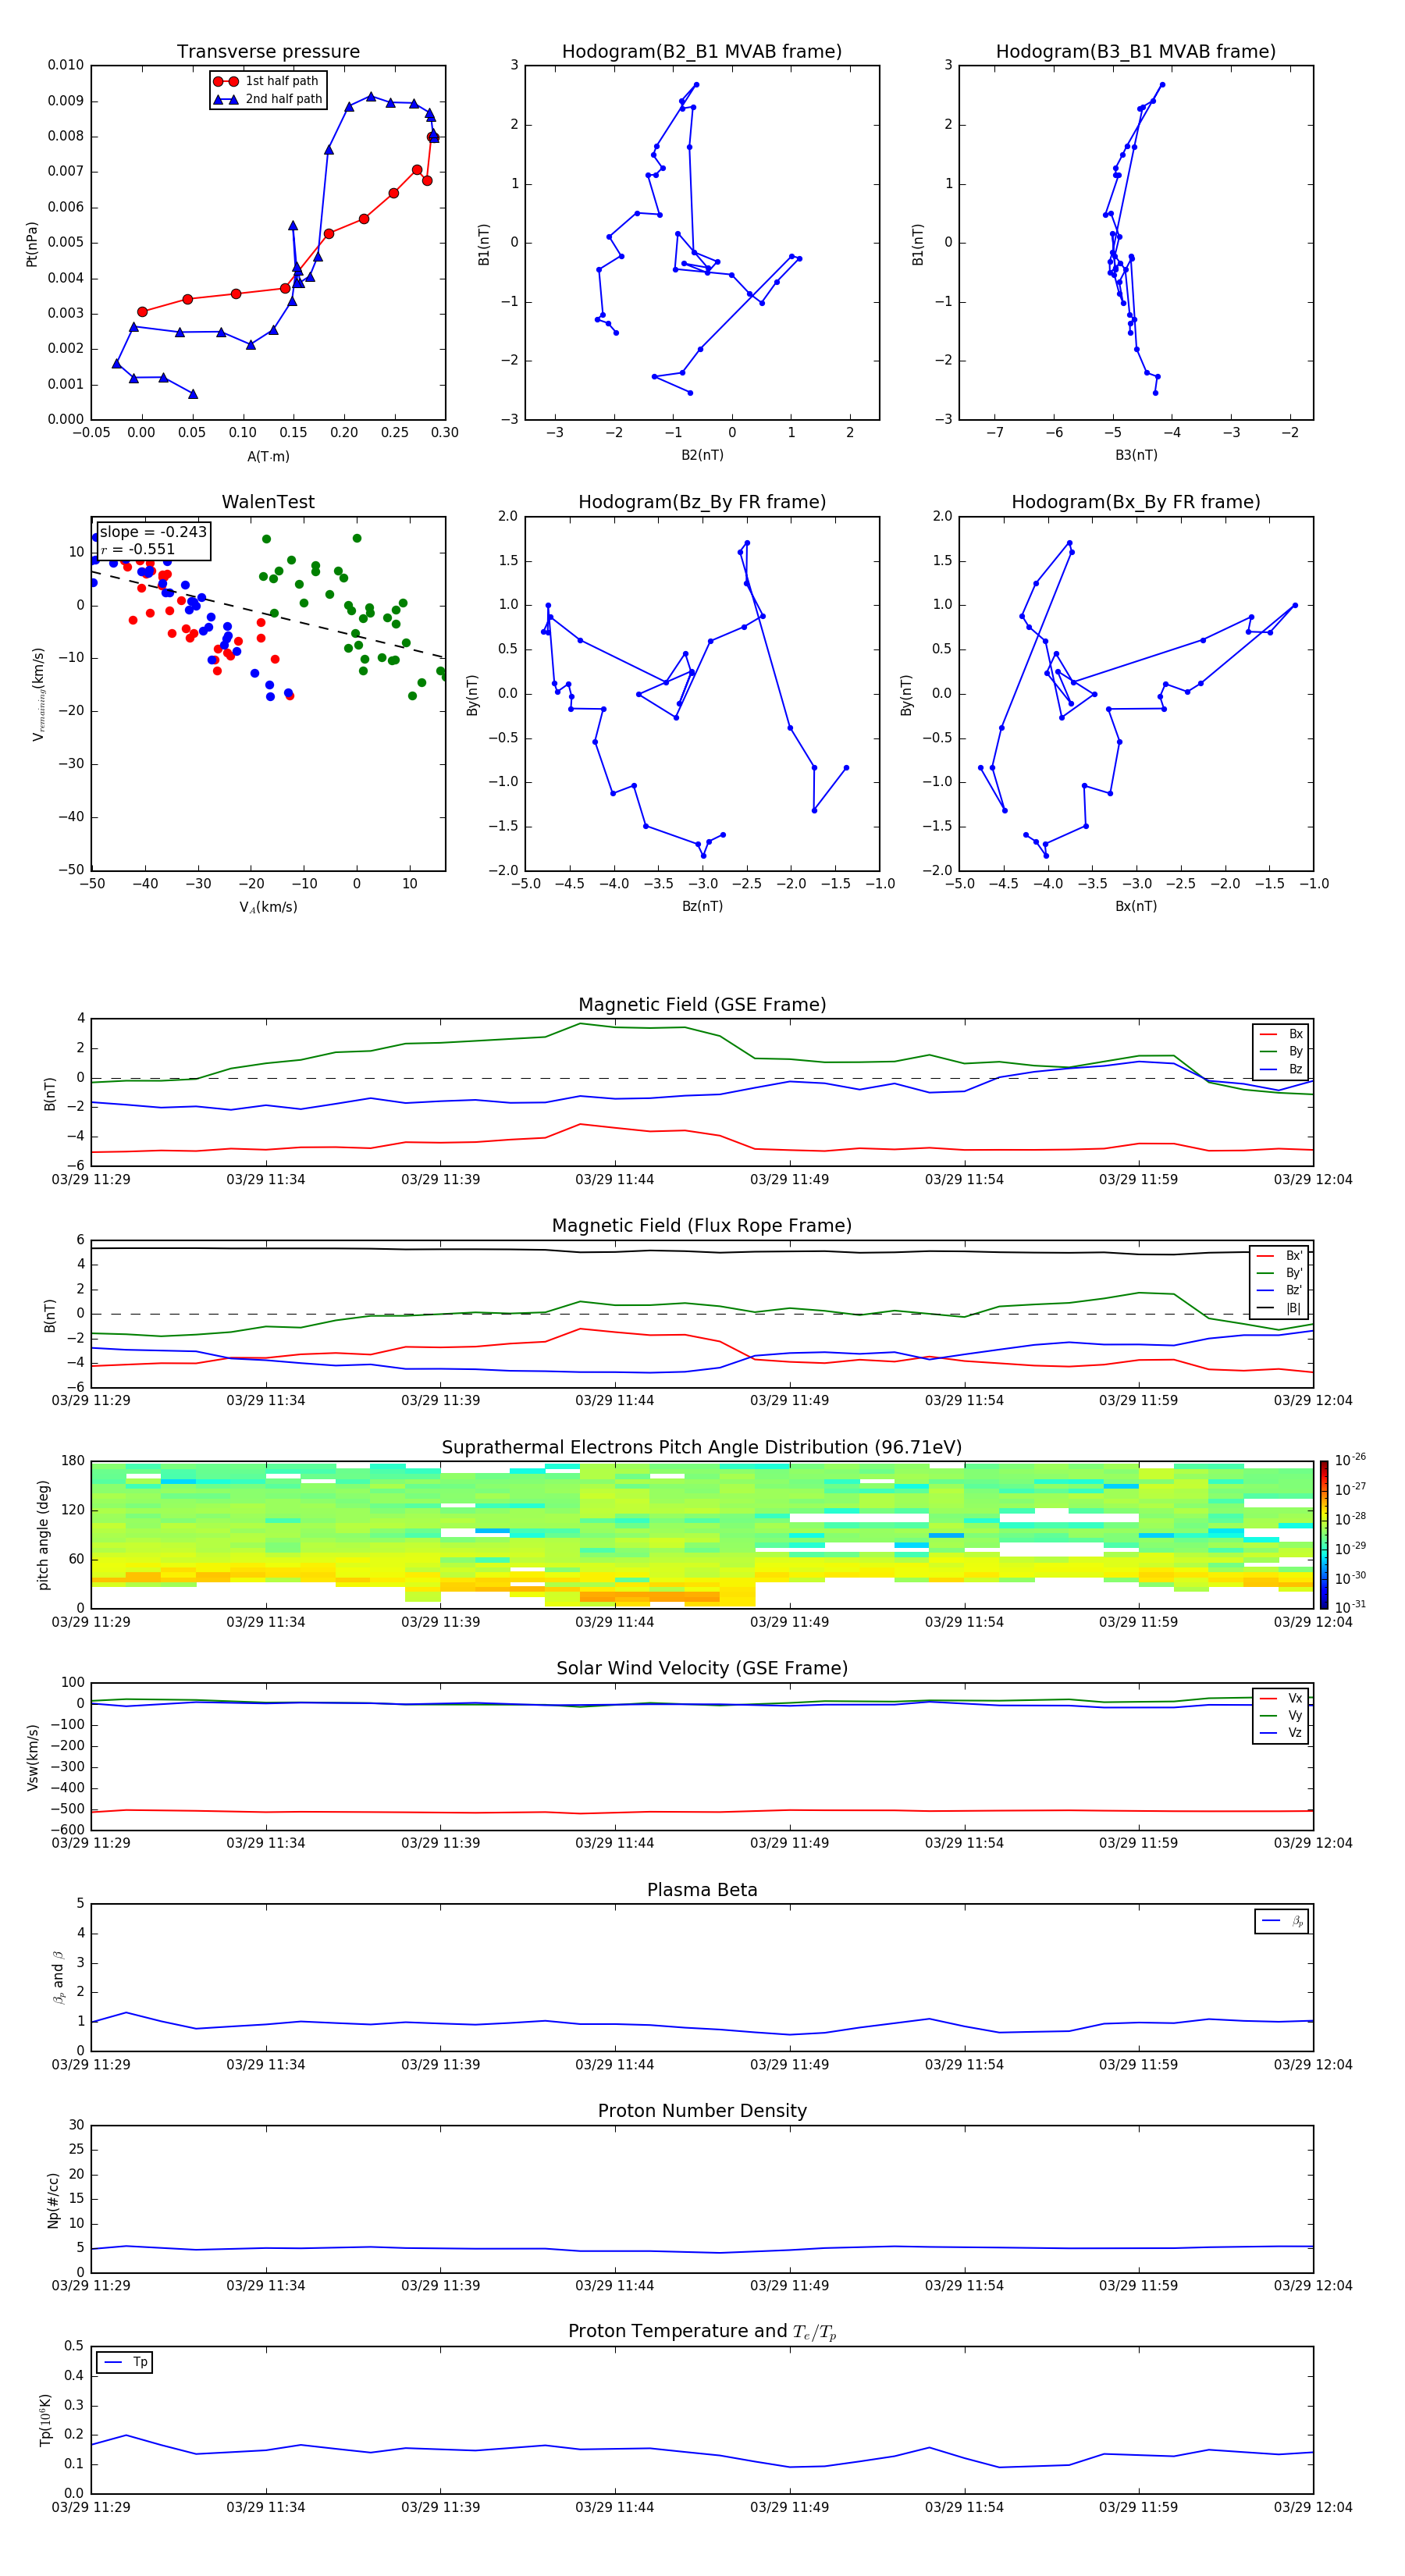Image resolution: width=1405 pixels, height=2576 pixels.
Task: Click the 'r = -0.551' annotation text
Action: (x=138, y=549)
